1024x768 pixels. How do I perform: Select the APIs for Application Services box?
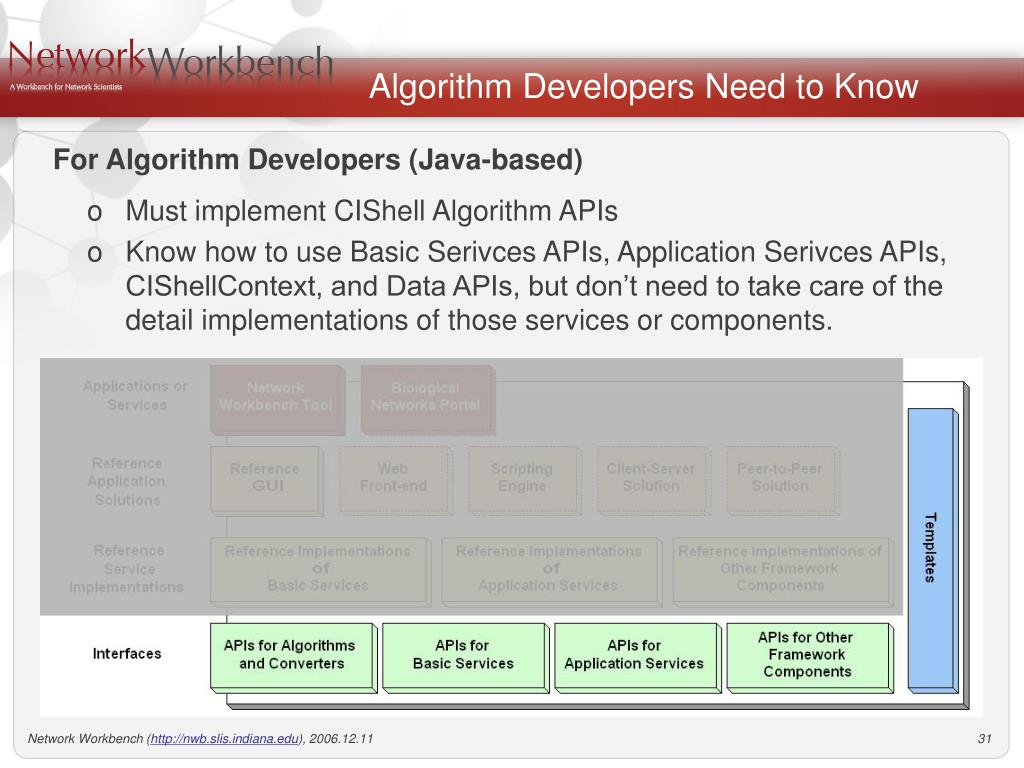coord(637,658)
